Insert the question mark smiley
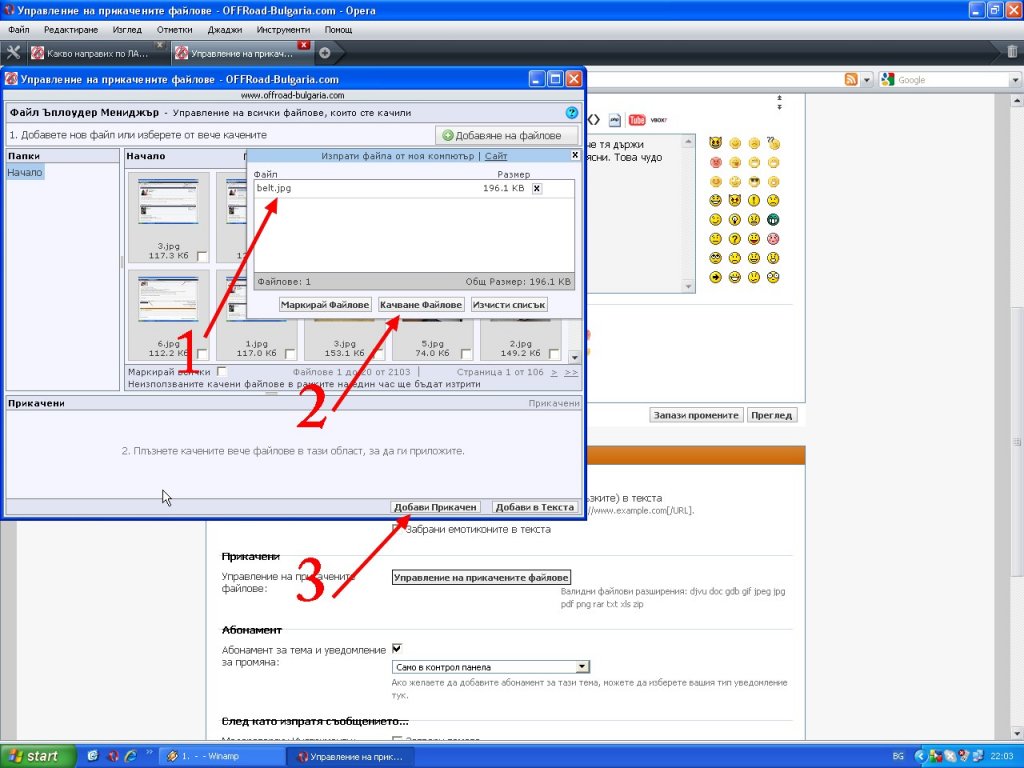1024x768 pixels. pyautogui.click(x=735, y=239)
